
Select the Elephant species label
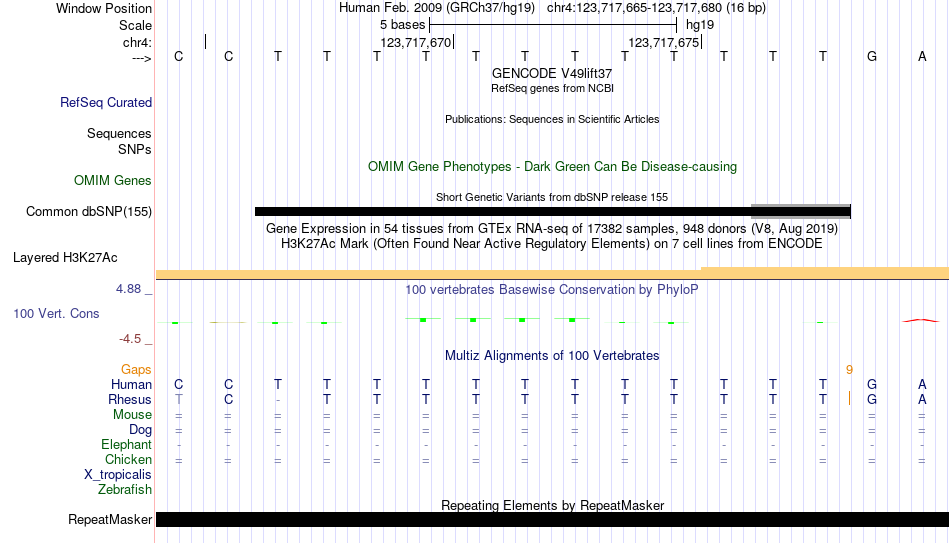point(127,445)
